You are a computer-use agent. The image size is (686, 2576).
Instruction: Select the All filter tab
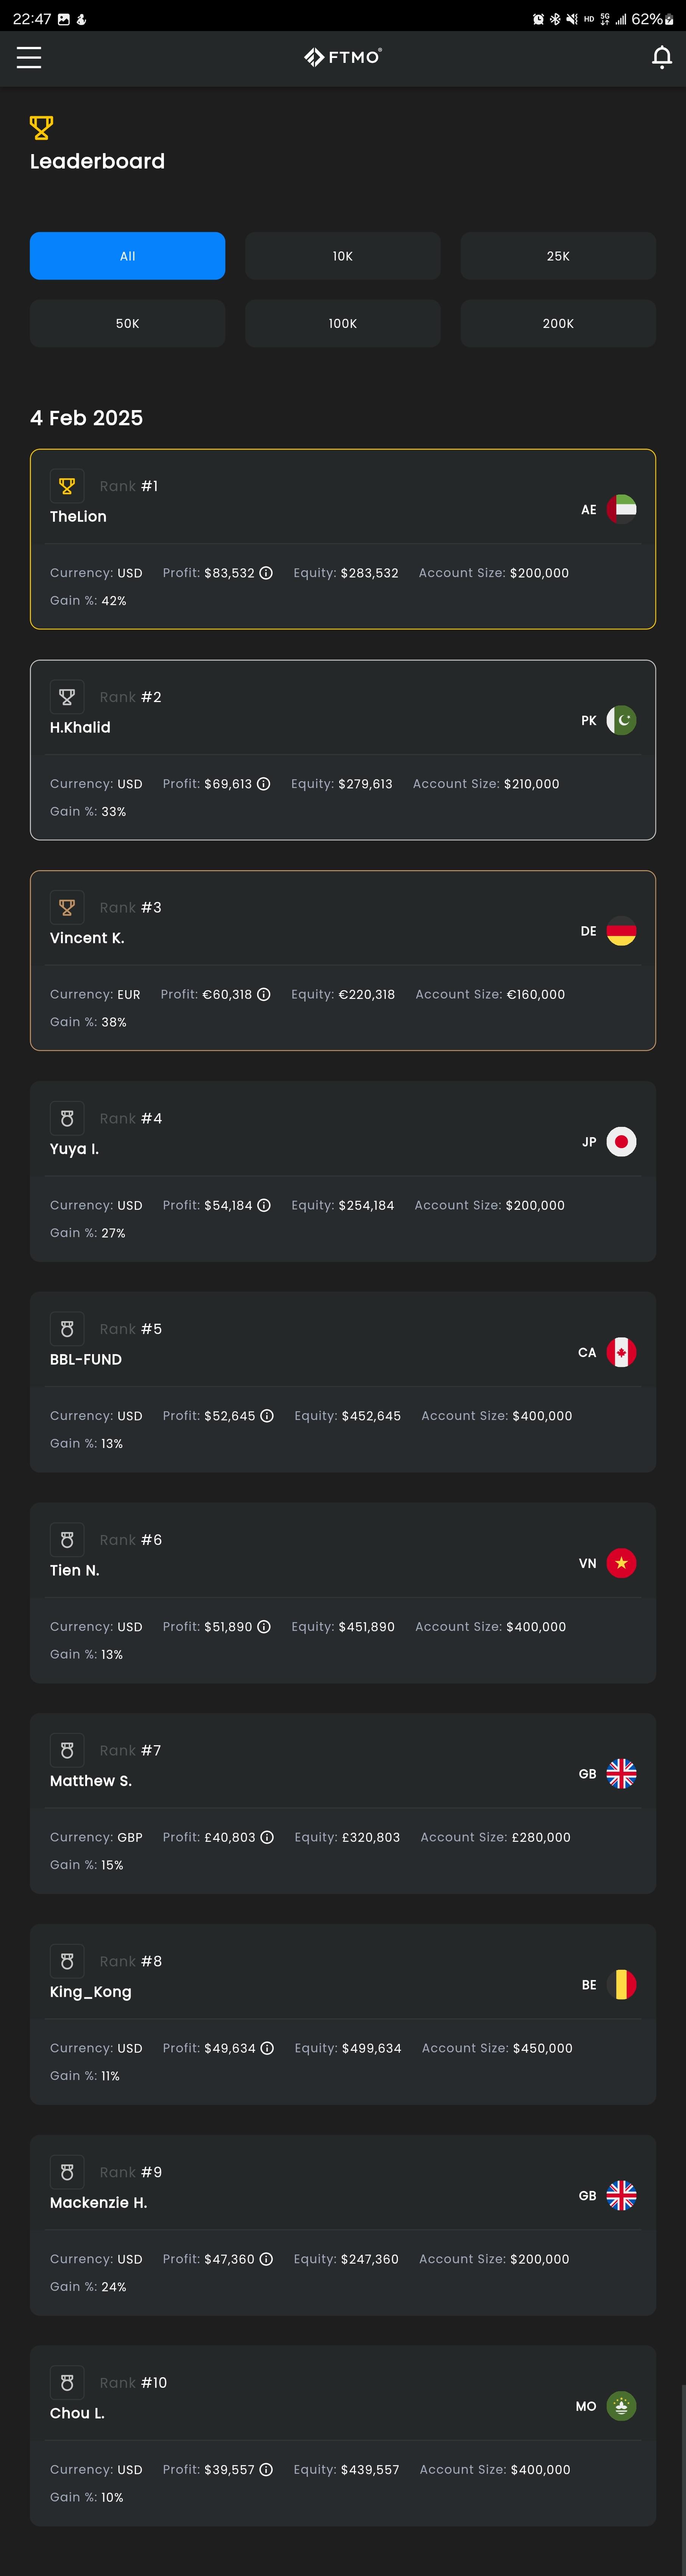pos(127,256)
